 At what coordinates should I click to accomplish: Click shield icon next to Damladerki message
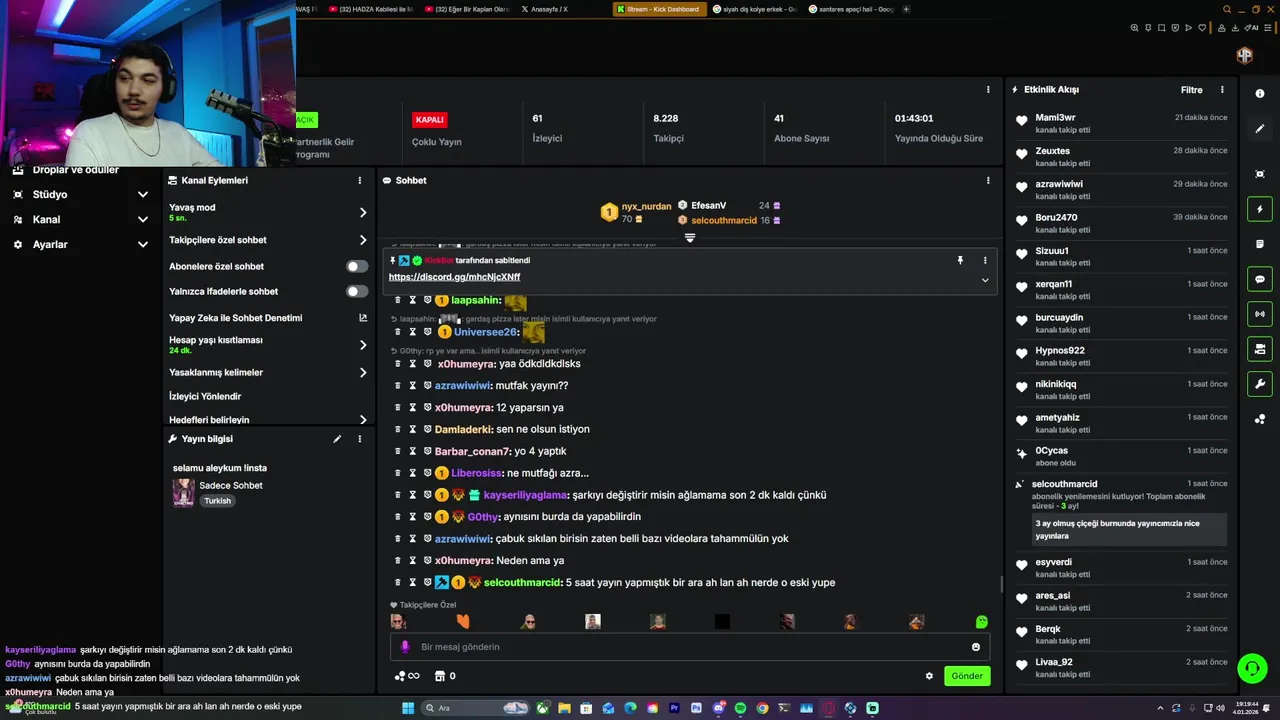[x=427, y=429]
